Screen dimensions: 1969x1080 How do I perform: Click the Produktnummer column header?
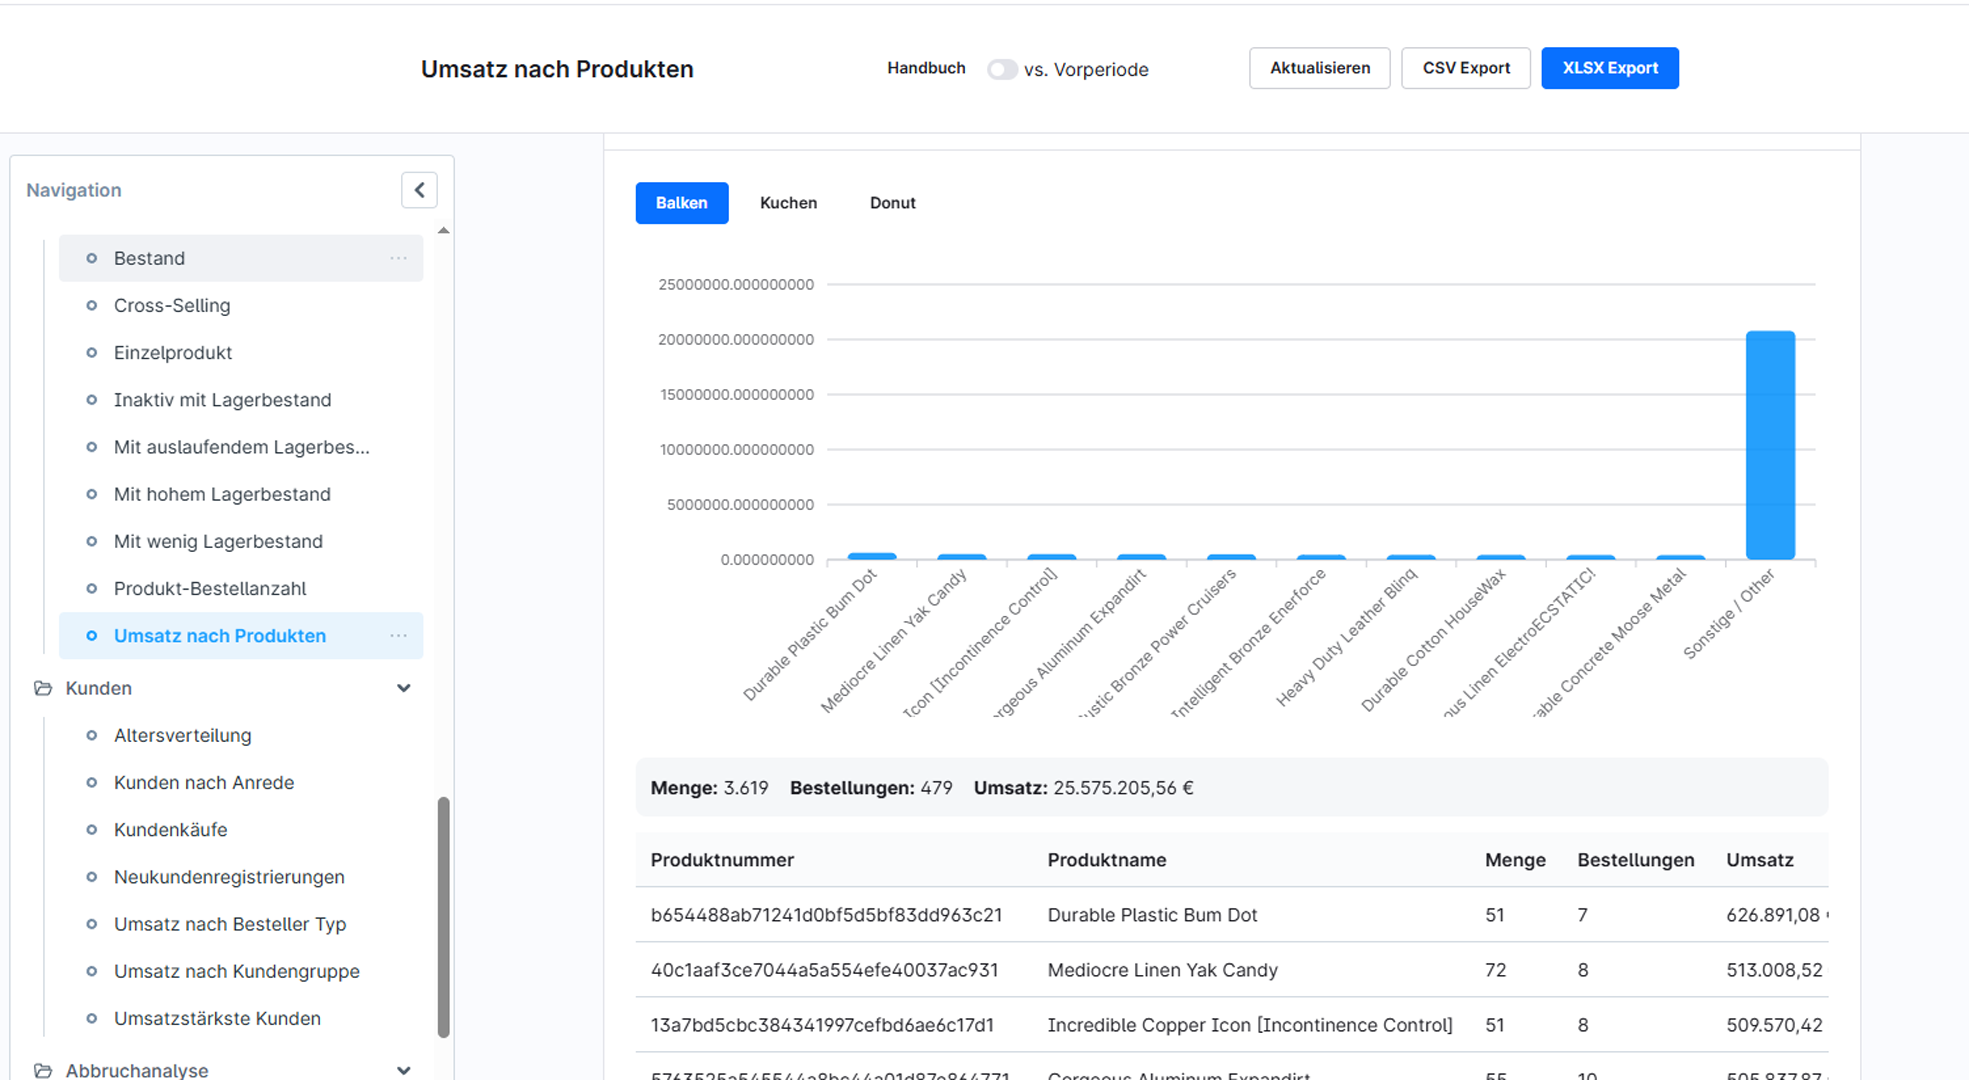point(722,860)
